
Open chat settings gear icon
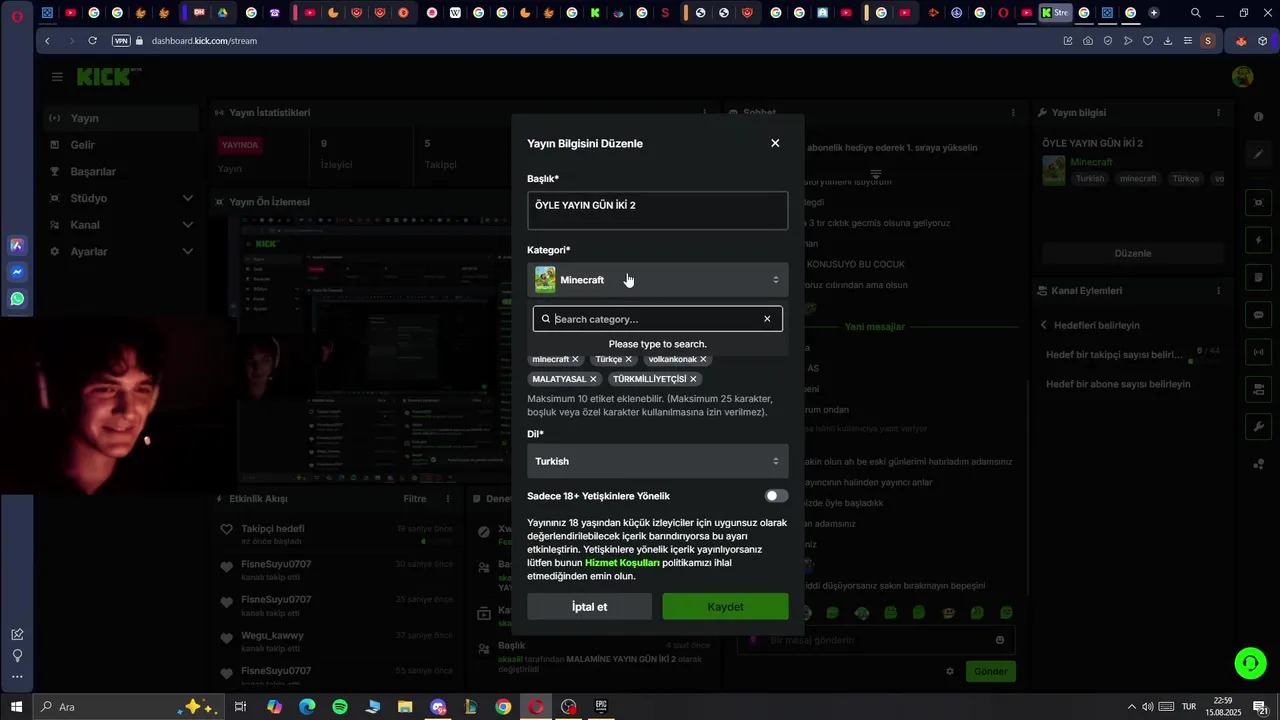point(950,671)
